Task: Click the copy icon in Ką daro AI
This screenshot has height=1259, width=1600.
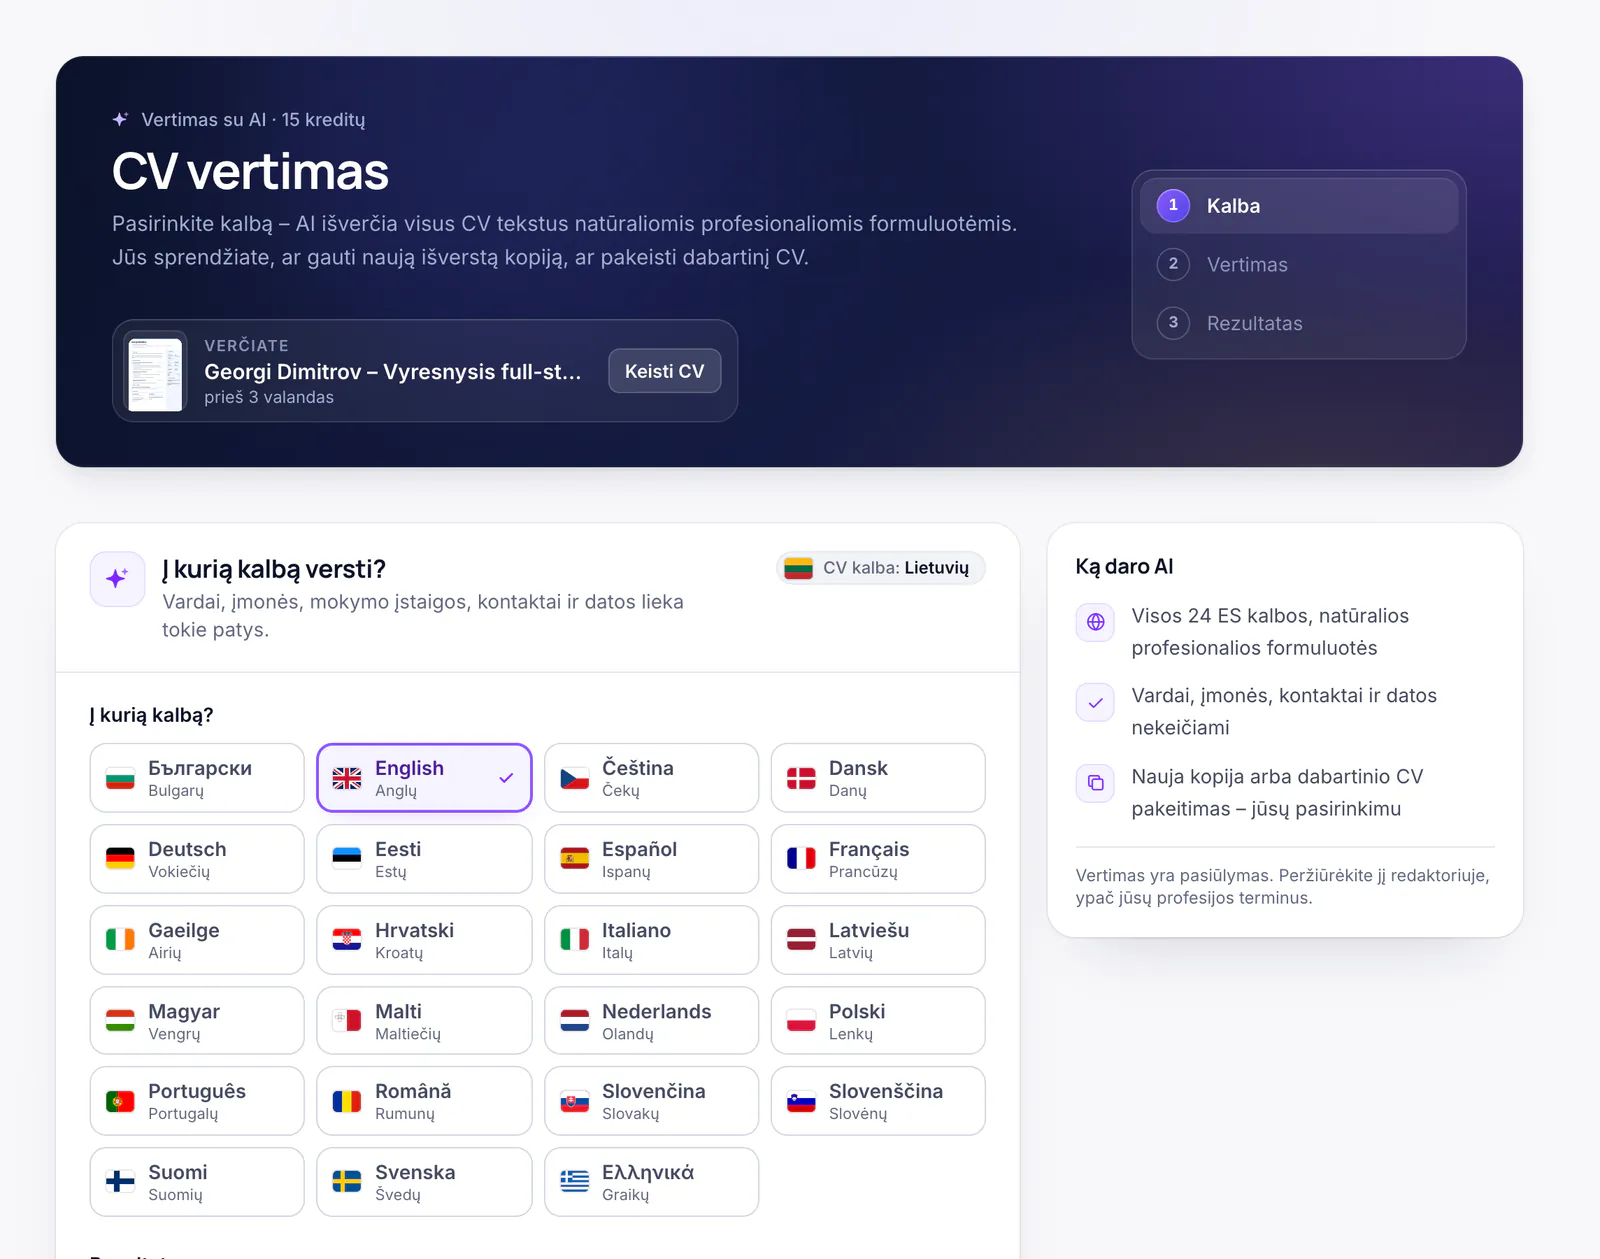Action: 1095,783
